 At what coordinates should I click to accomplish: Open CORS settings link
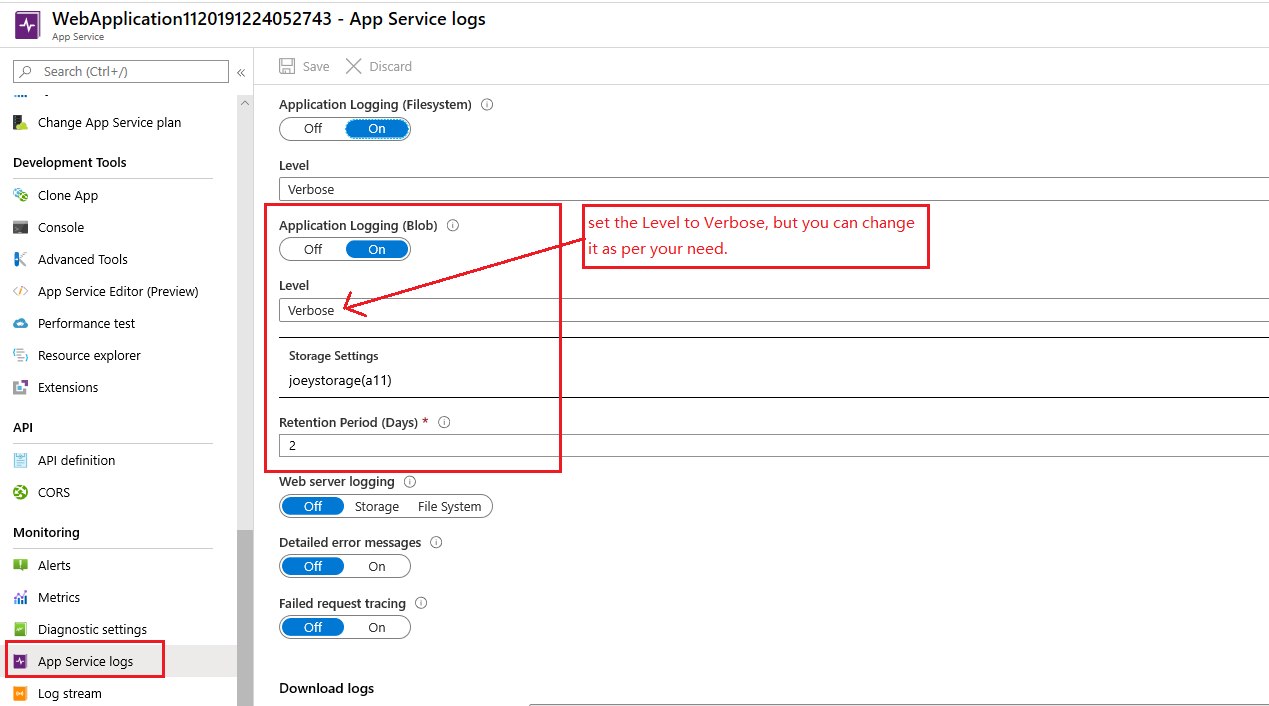(x=54, y=492)
